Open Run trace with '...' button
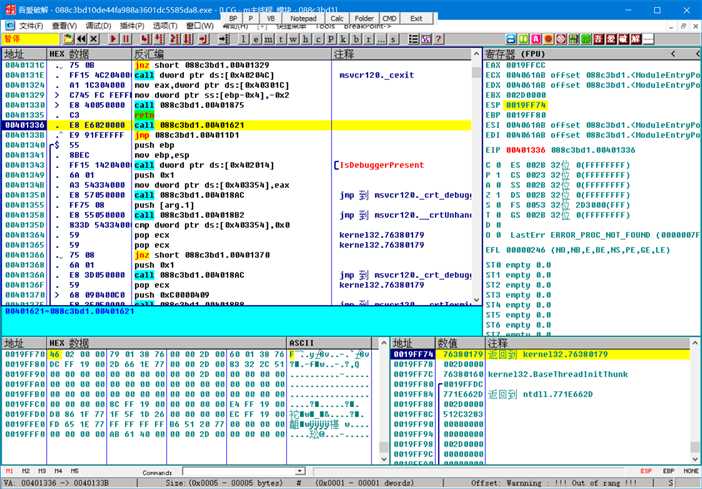The height and width of the screenshot is (489, 702). [381, 39]
